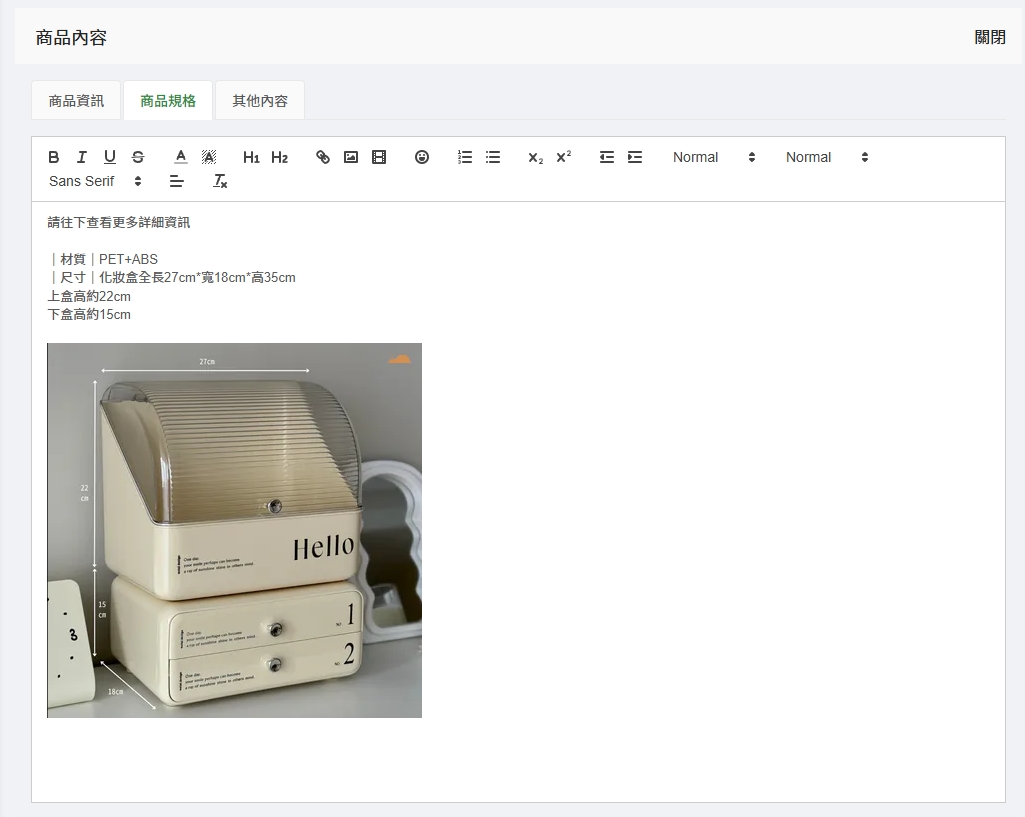Toggle bold formatting in the editor toolbar

click(54, 157)
